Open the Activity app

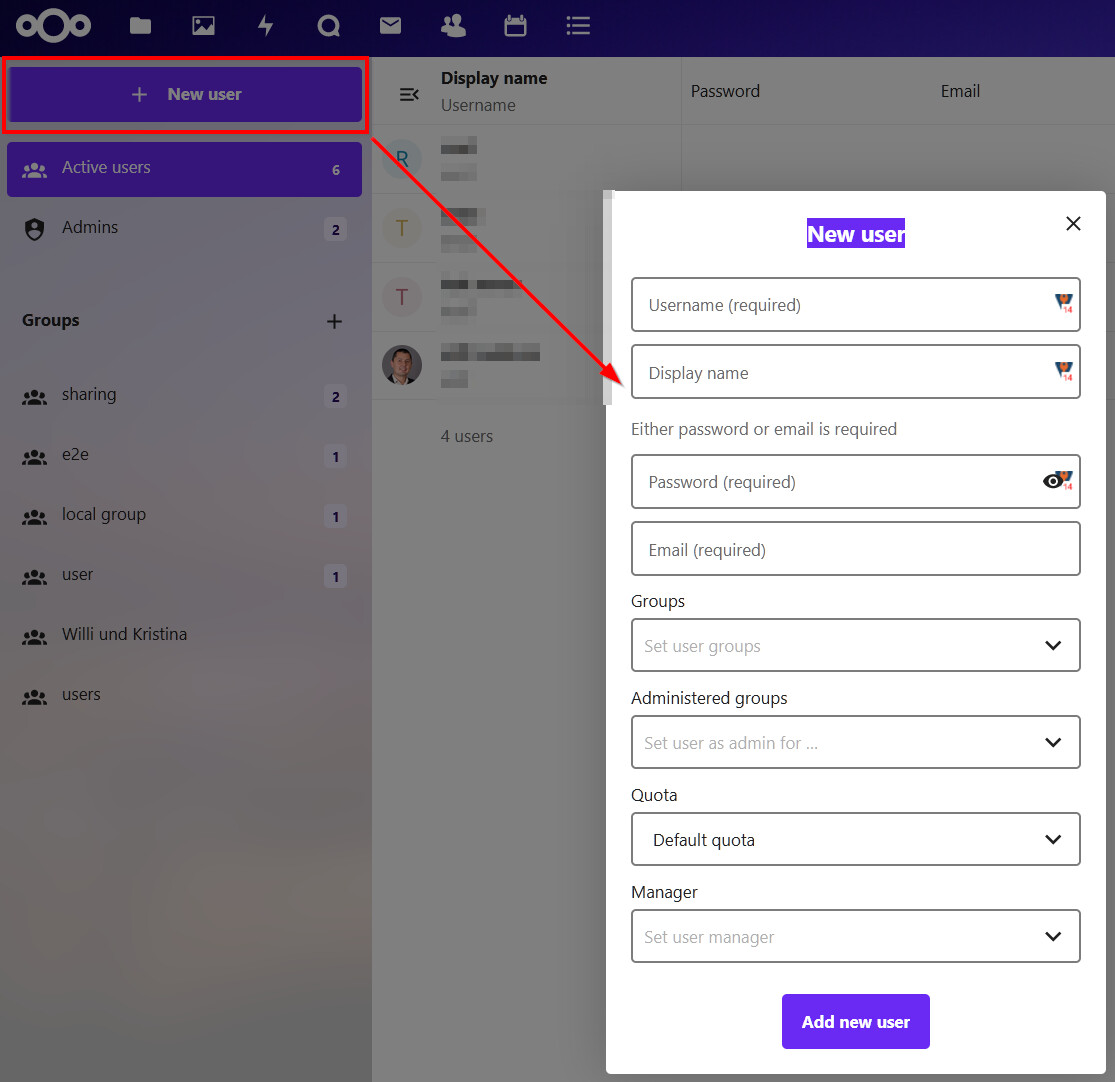[265, 26]
